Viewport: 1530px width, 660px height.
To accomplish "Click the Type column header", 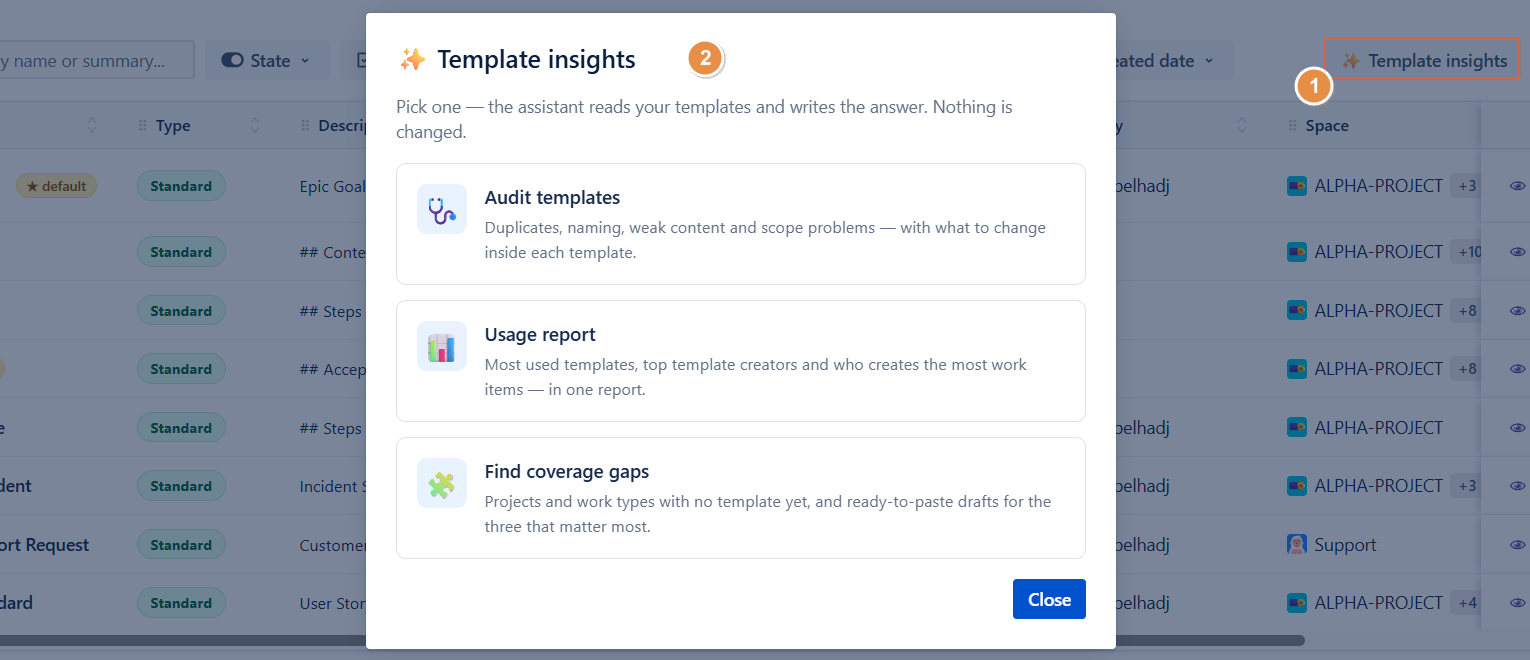I will [173, 126].
